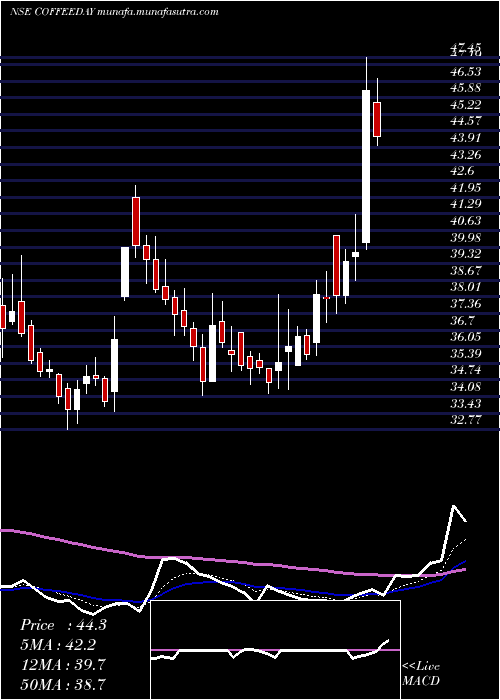Viewport: 500px width, 700px height.
Task: Select the tallest white candlestick near the peak
Action: click(366, 167)
